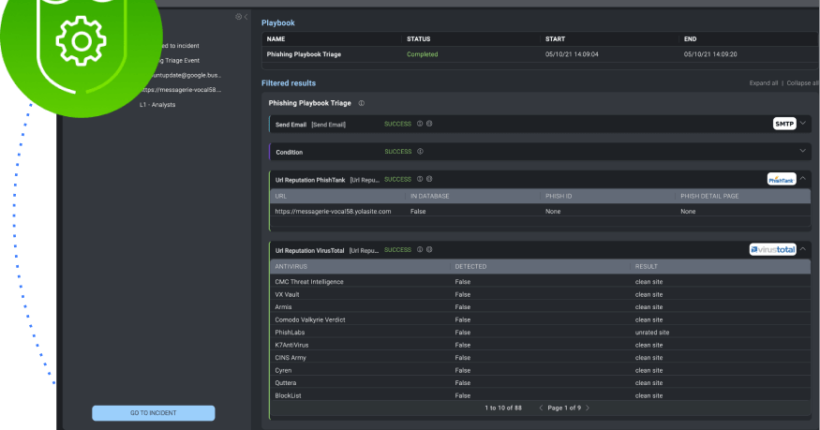
Task: Click PHISH ID column header
Action: point(559,196)
